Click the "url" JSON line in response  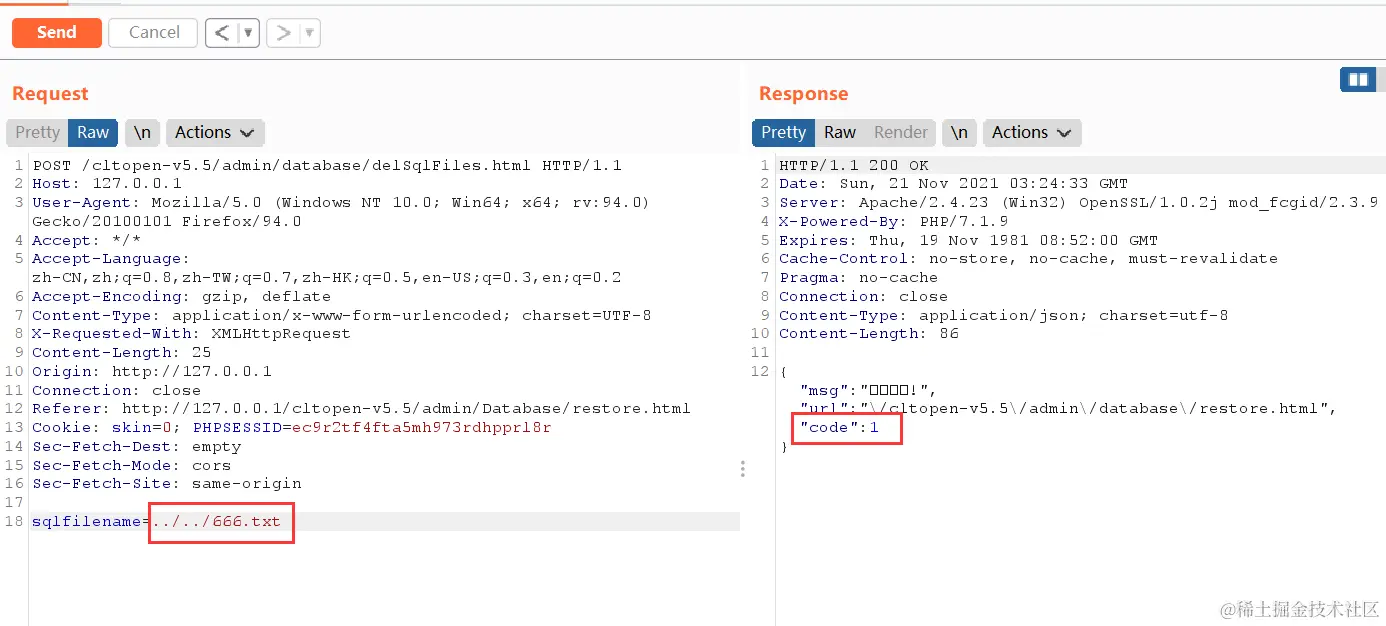1068,409
